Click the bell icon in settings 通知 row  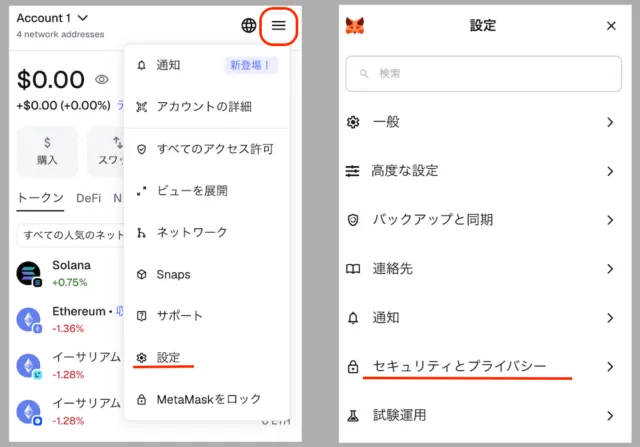(353, 318)
